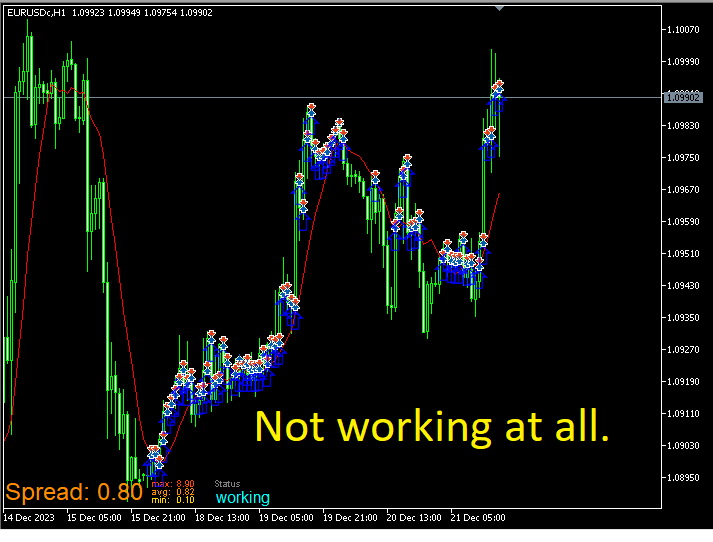Click the 19 Dec 05:00 time label

286,517
